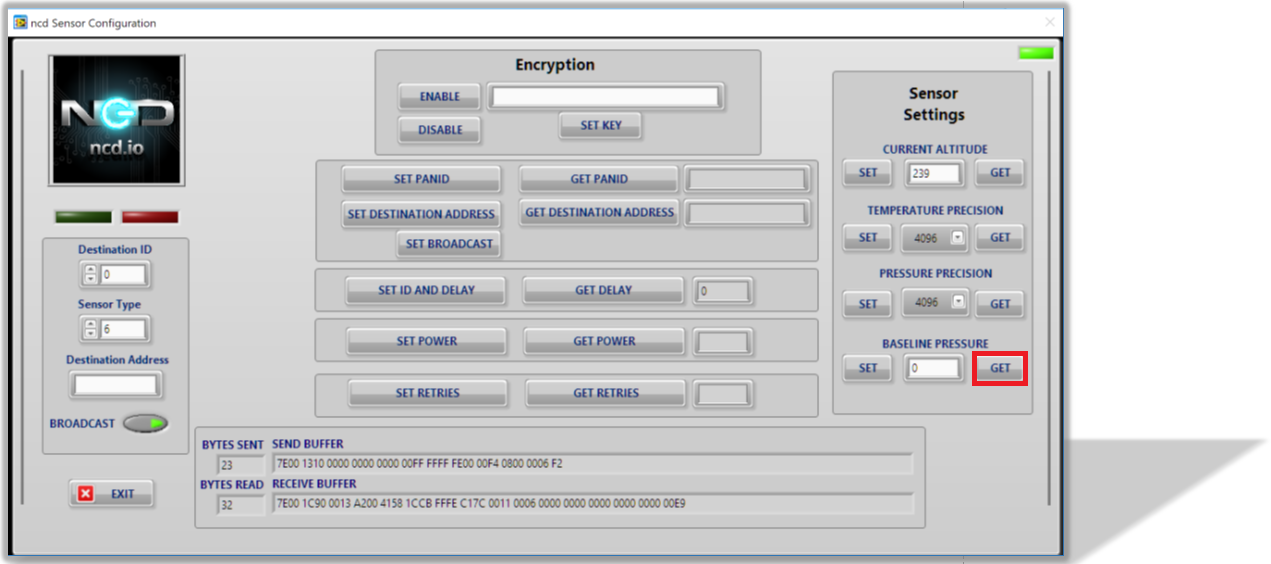Screen dimensions: 1271x564
Task: Click the power value field
Action: tap(723, 342)
